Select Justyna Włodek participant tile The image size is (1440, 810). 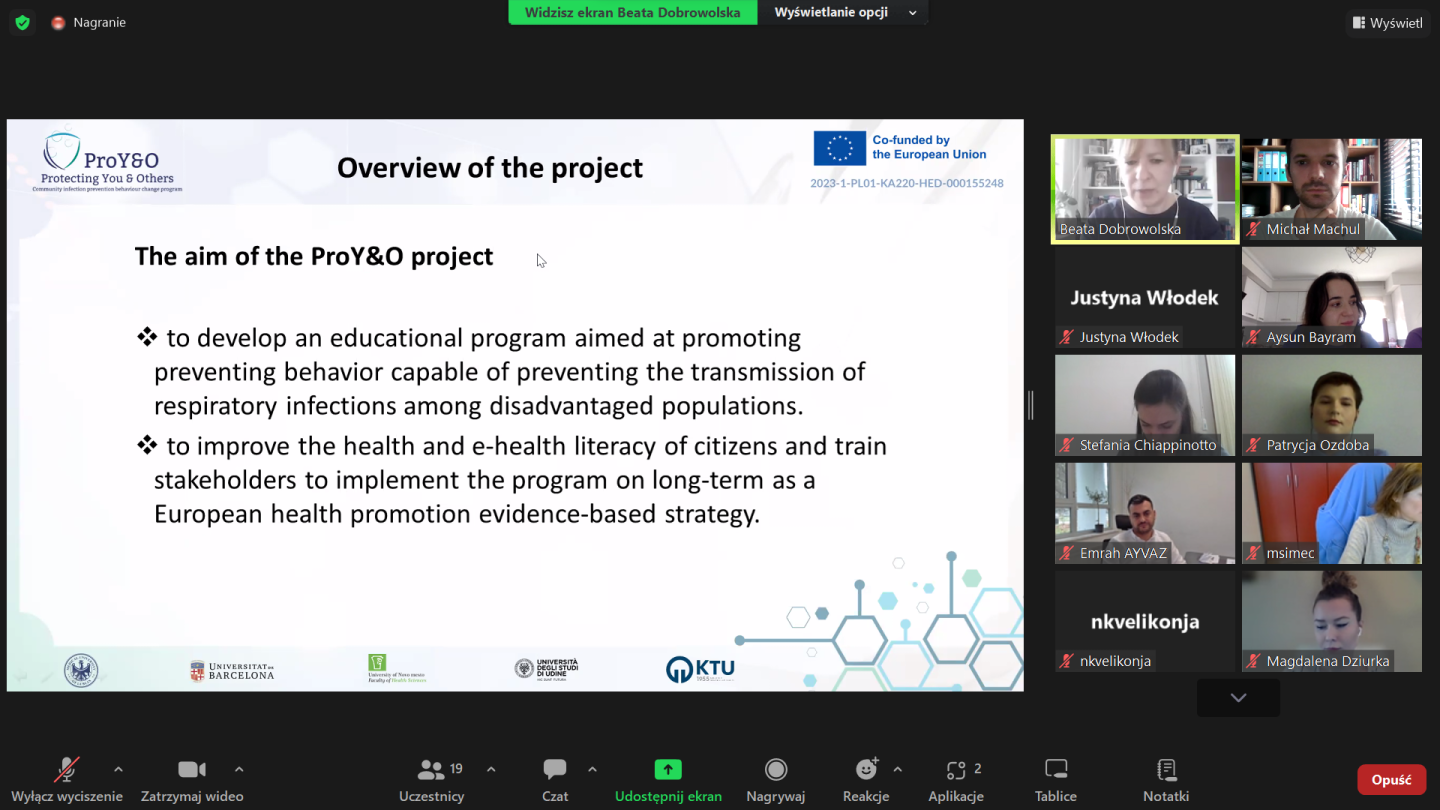(x=1145, y=297)
